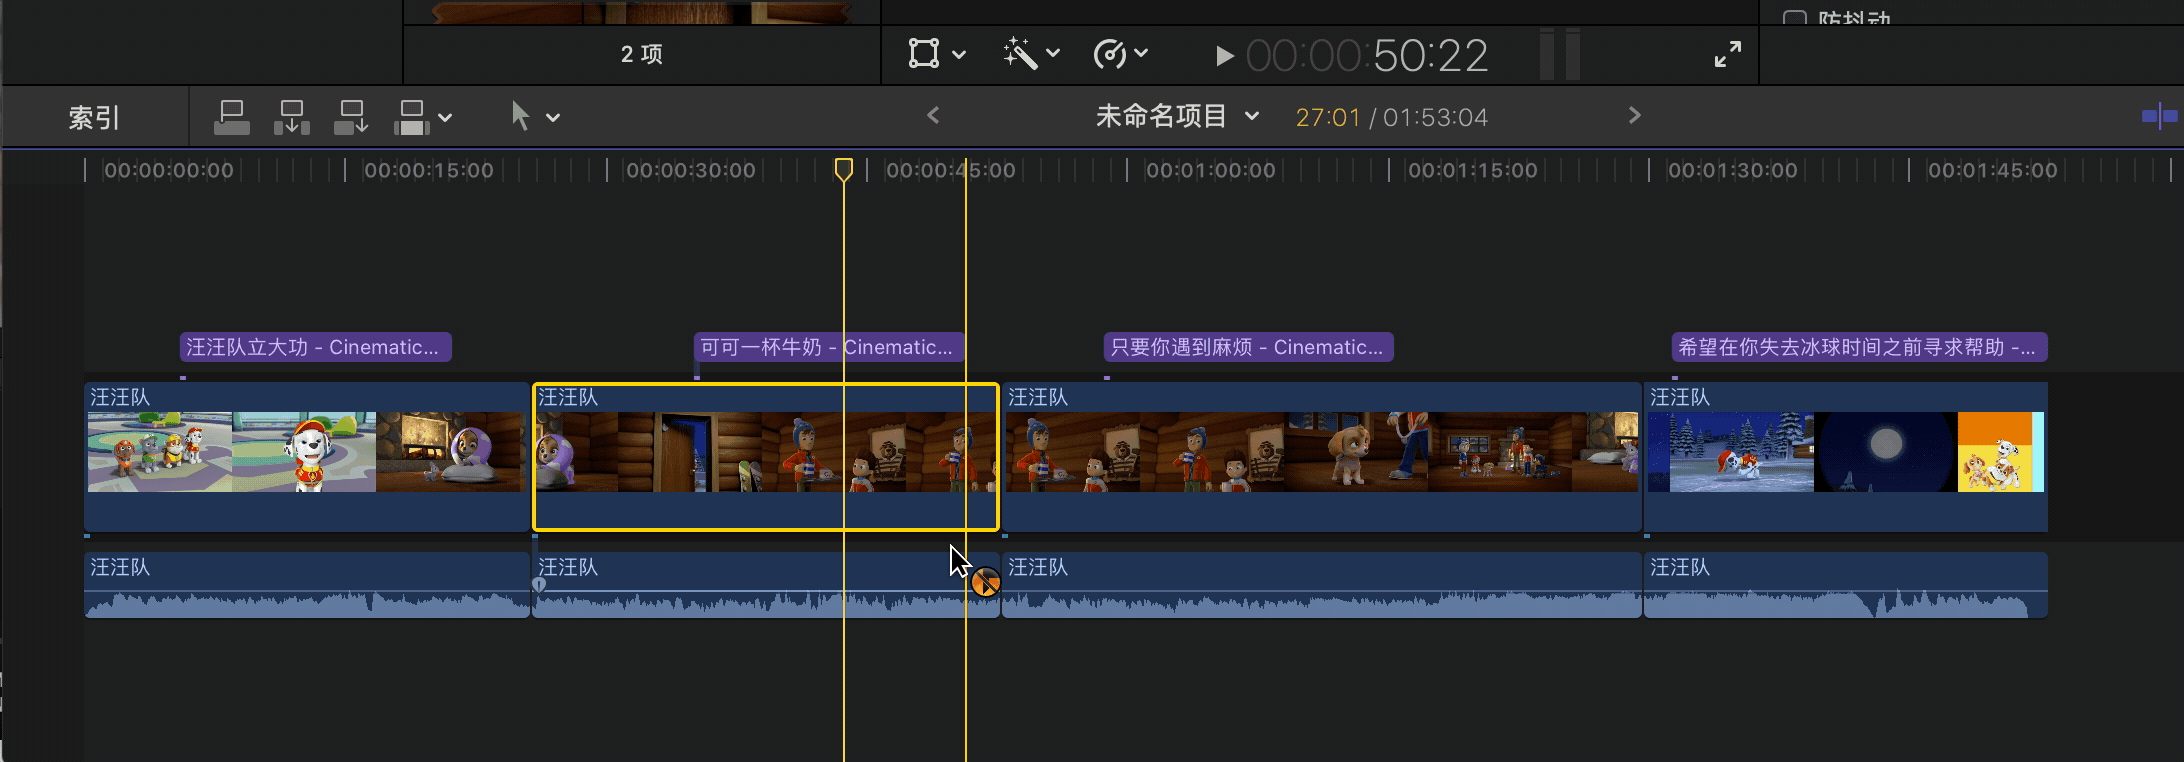Screen dimensions: 2184x762
Task: Click the connect clip to primary storyline icon
Action: coord(232,117)
